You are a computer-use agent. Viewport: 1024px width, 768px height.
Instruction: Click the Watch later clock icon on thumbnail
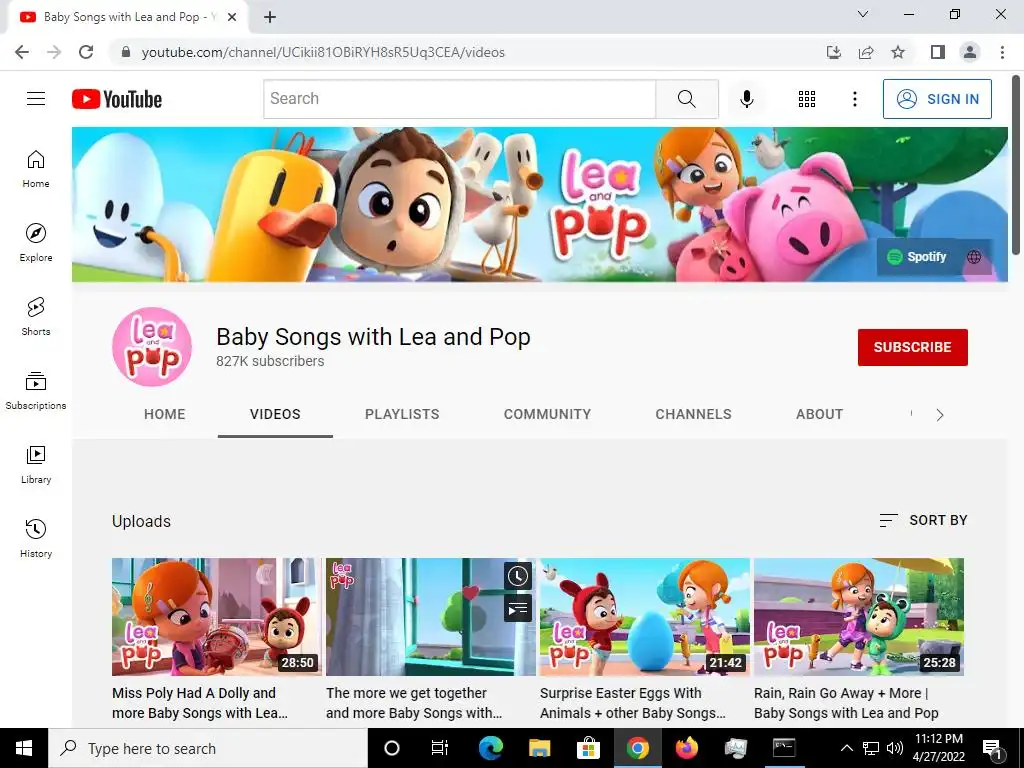pos(518,576)
